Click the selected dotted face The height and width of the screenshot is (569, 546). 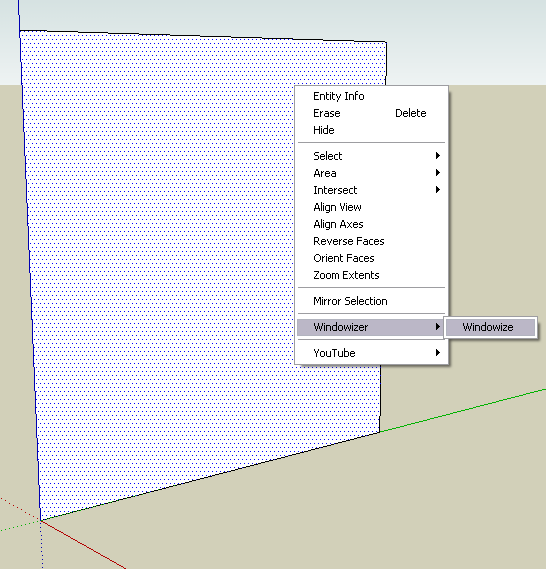(163, 254)
